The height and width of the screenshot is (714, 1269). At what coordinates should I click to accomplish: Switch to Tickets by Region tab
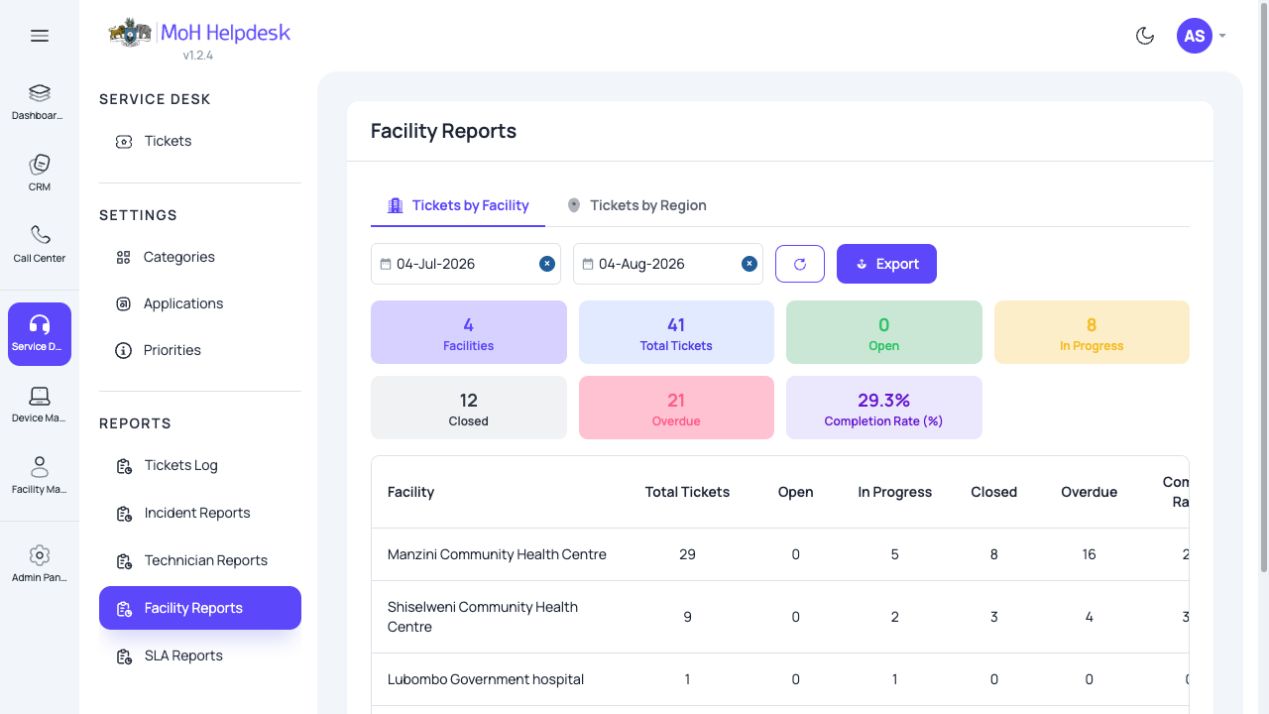tap(636, 205)
